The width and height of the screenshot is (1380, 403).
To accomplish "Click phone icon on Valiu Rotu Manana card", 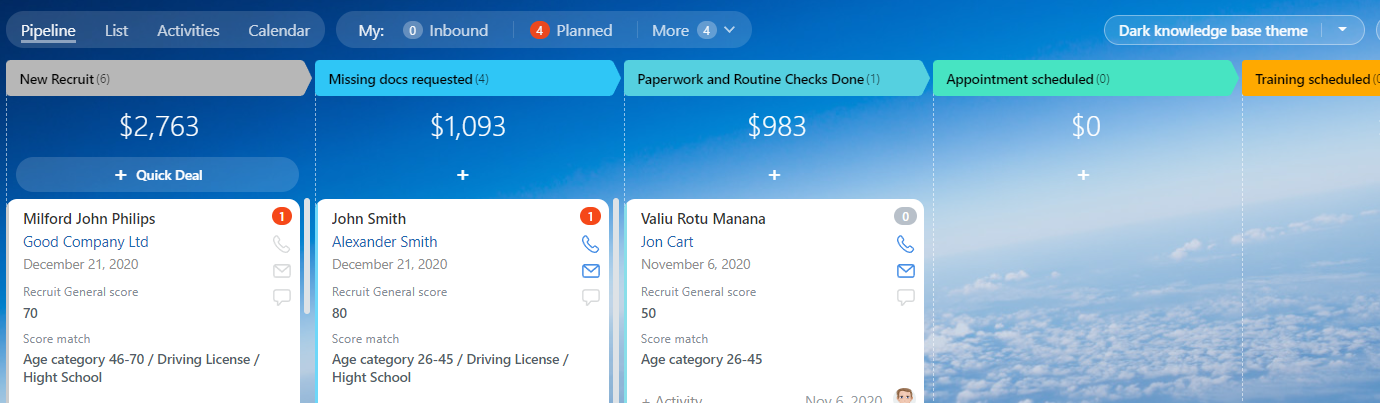I will (x=905, y=244).
